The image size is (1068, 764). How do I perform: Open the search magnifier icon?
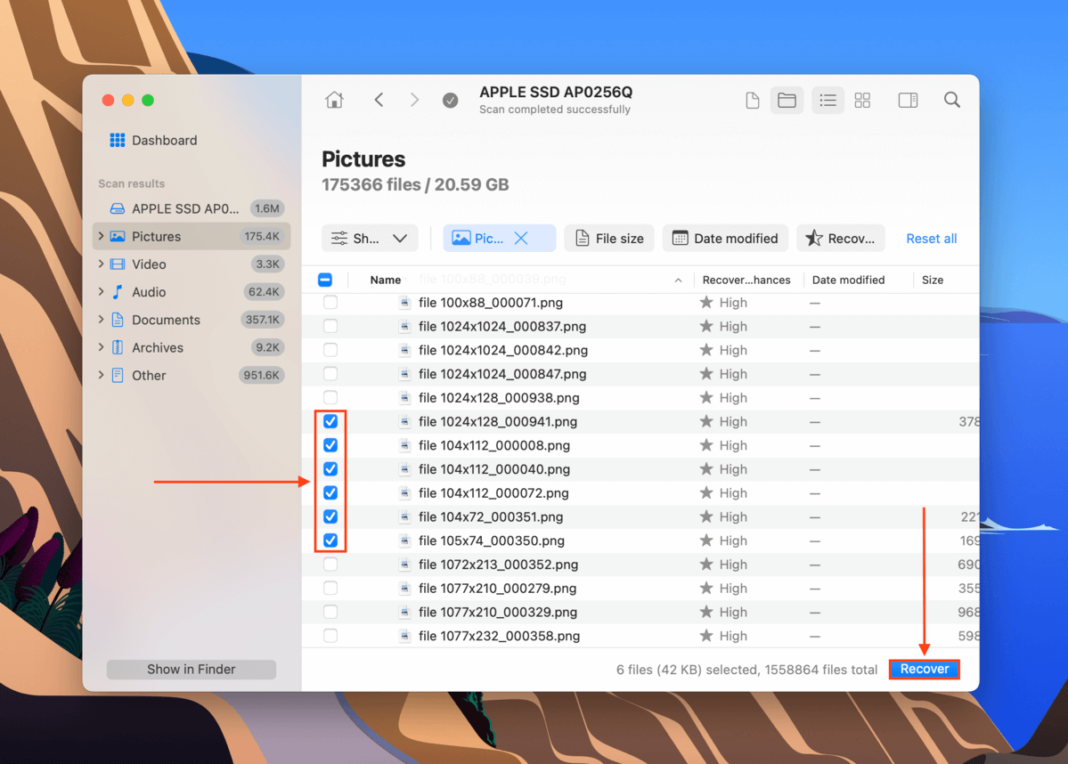(x=952, y=100)
